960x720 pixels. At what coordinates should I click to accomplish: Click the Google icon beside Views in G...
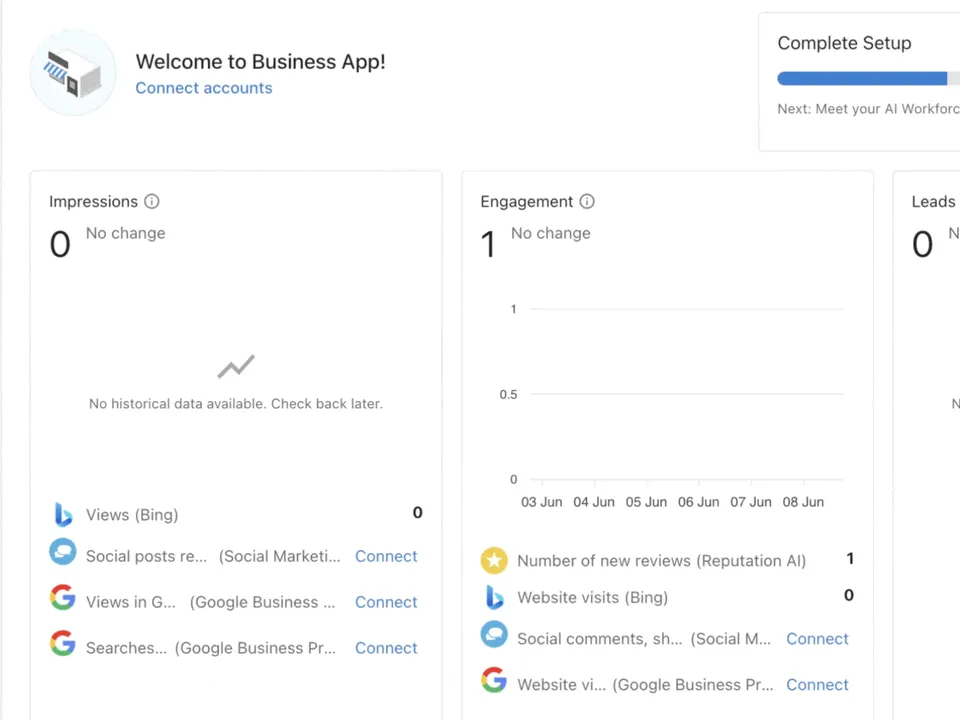pyautogui.click(x=63, y=598)
